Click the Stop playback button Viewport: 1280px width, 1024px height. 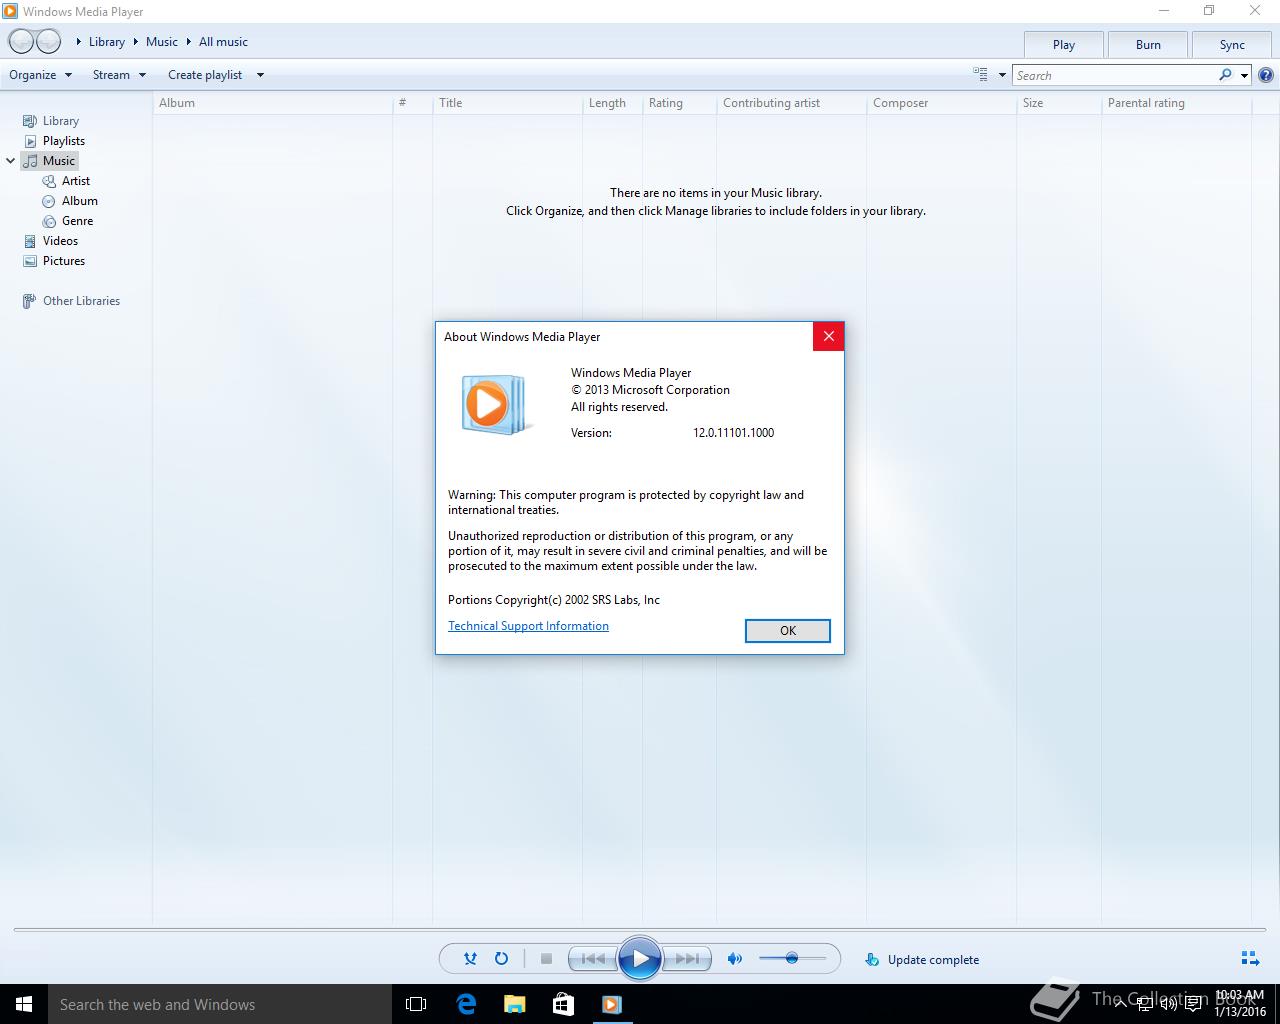tap(546, 958)
